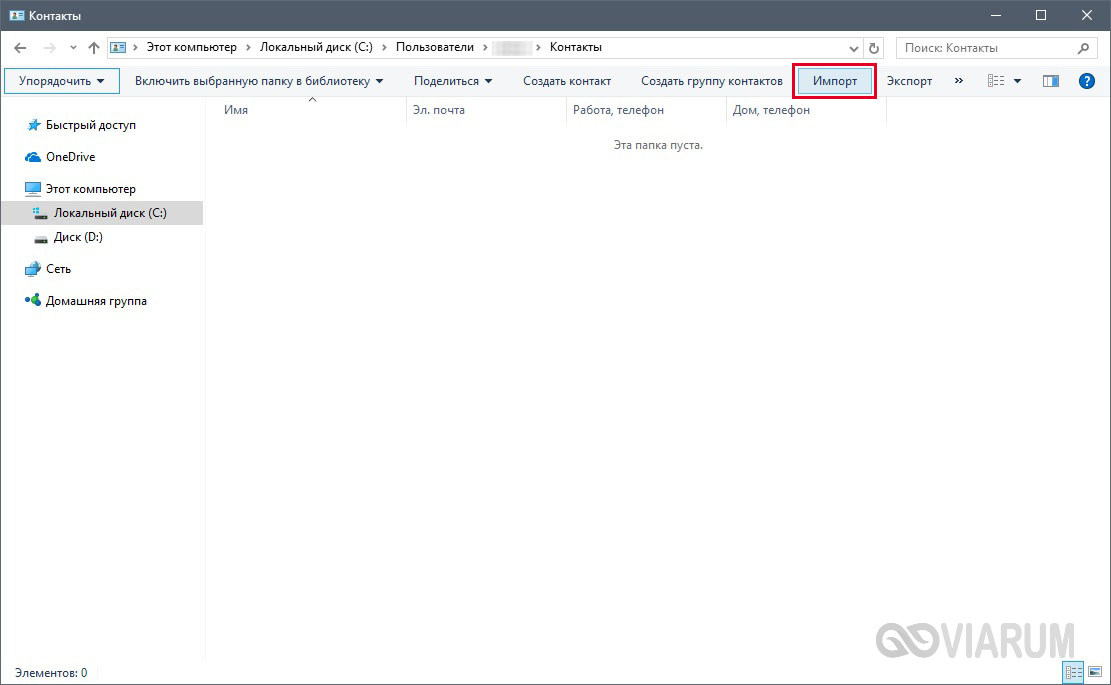Switch to details view in status bar
The height and width of the screenshot is (685, 1111).
(x=1074, y=672)
